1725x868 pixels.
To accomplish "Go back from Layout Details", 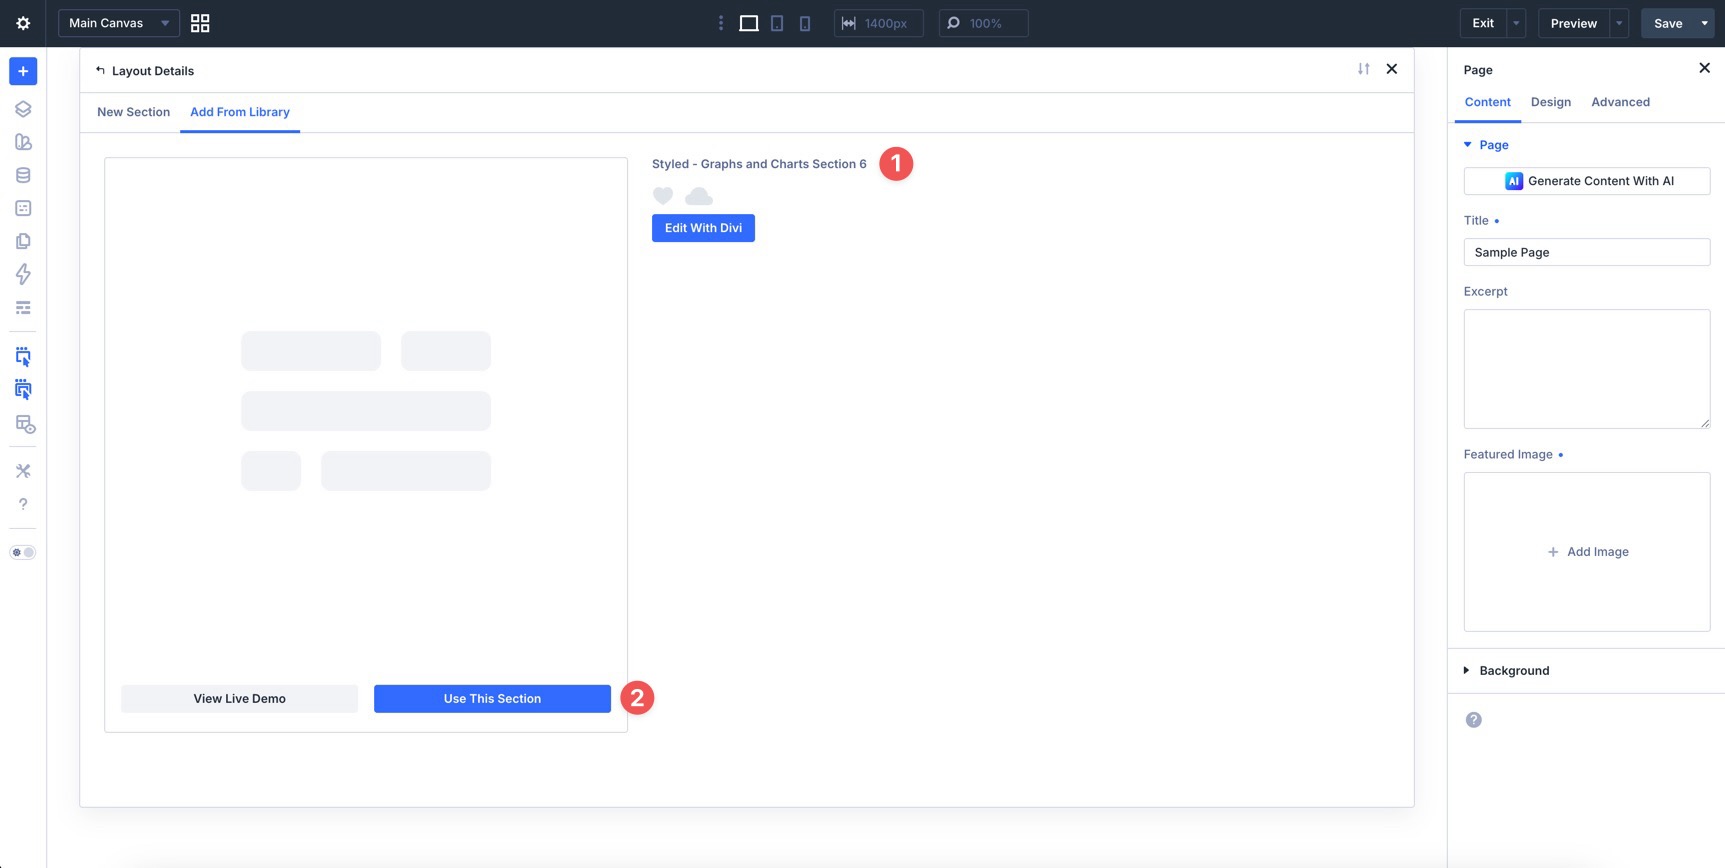I will (x=100, y=70).
